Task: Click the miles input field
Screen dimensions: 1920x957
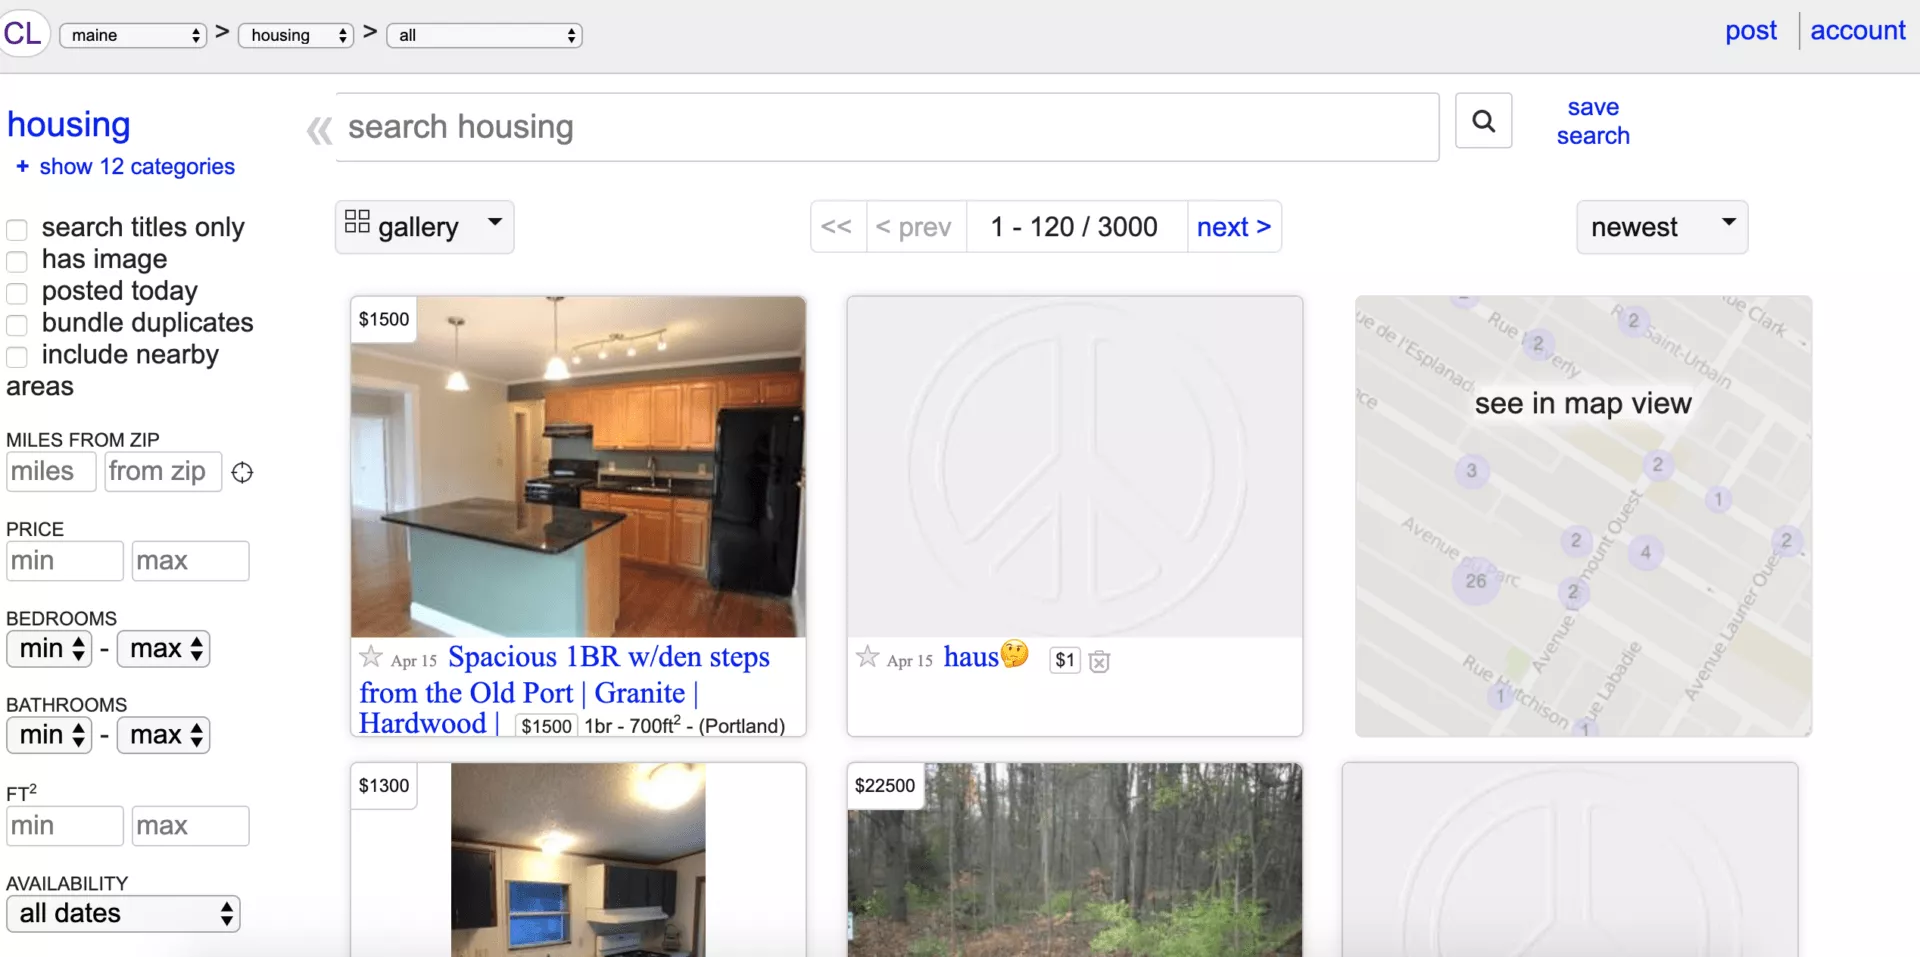Action: [x=51, y=472]
